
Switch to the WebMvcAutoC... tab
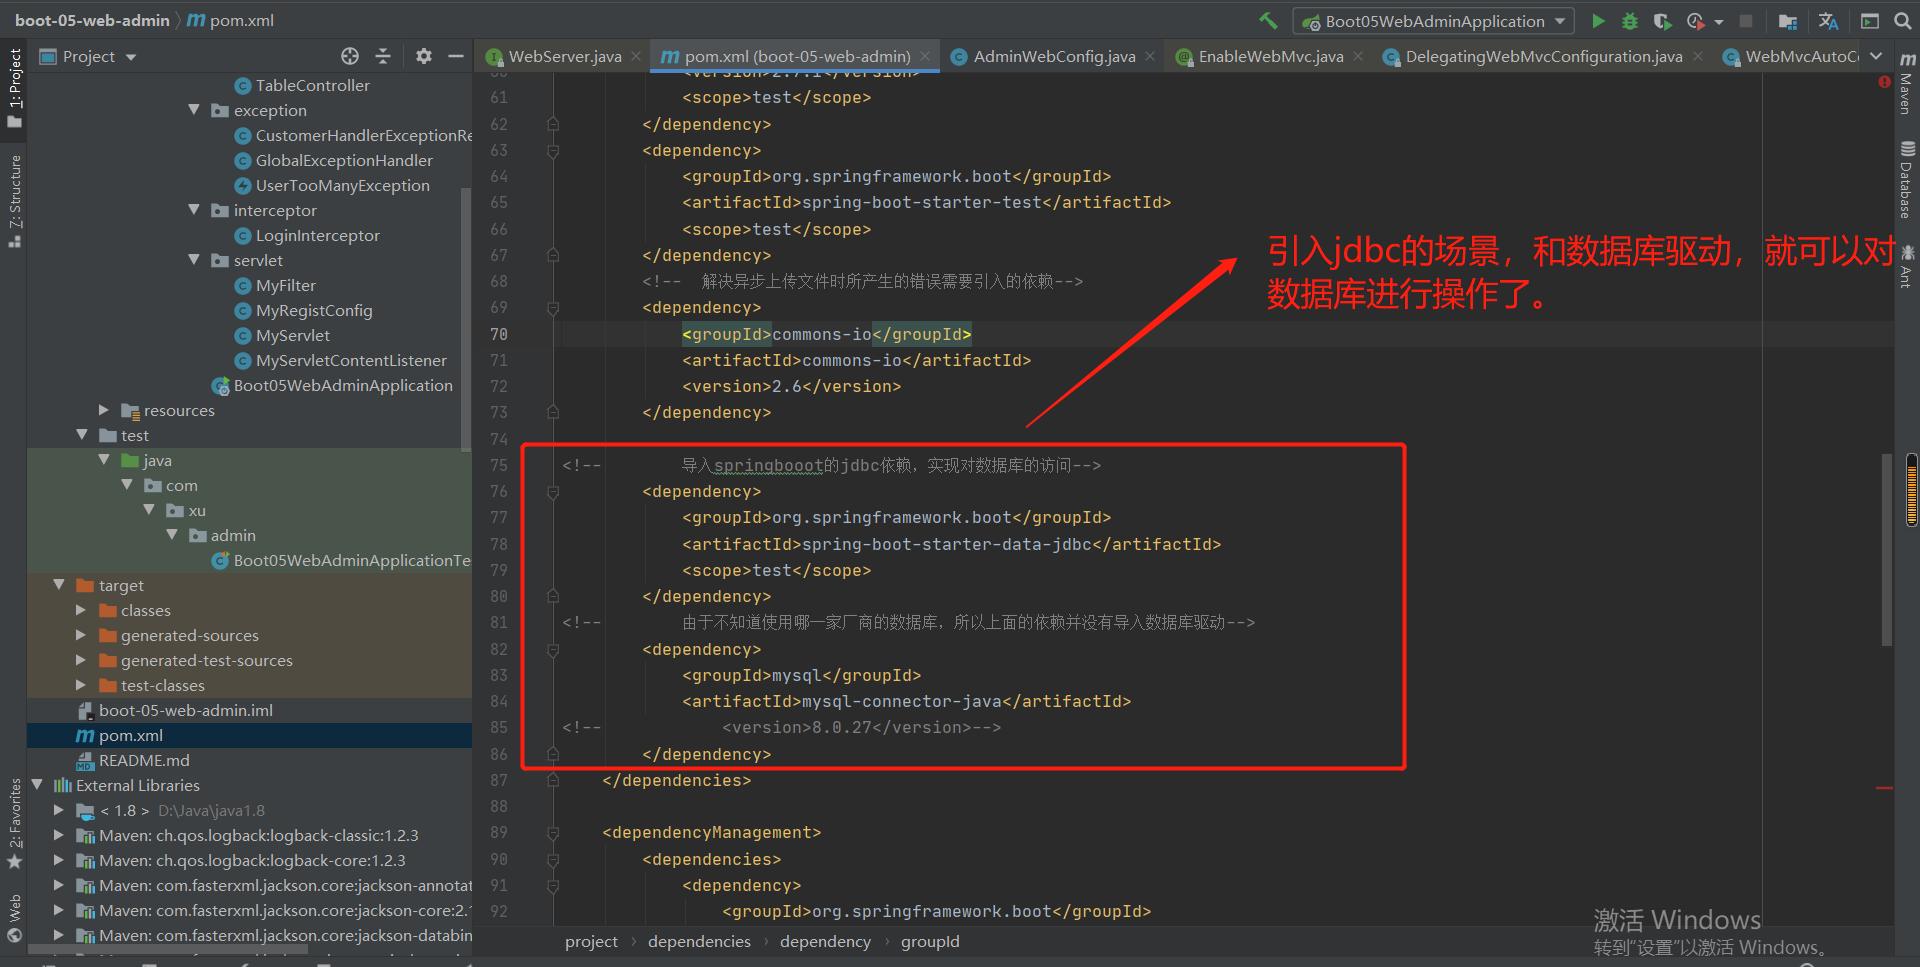(x=1790, y=56)
